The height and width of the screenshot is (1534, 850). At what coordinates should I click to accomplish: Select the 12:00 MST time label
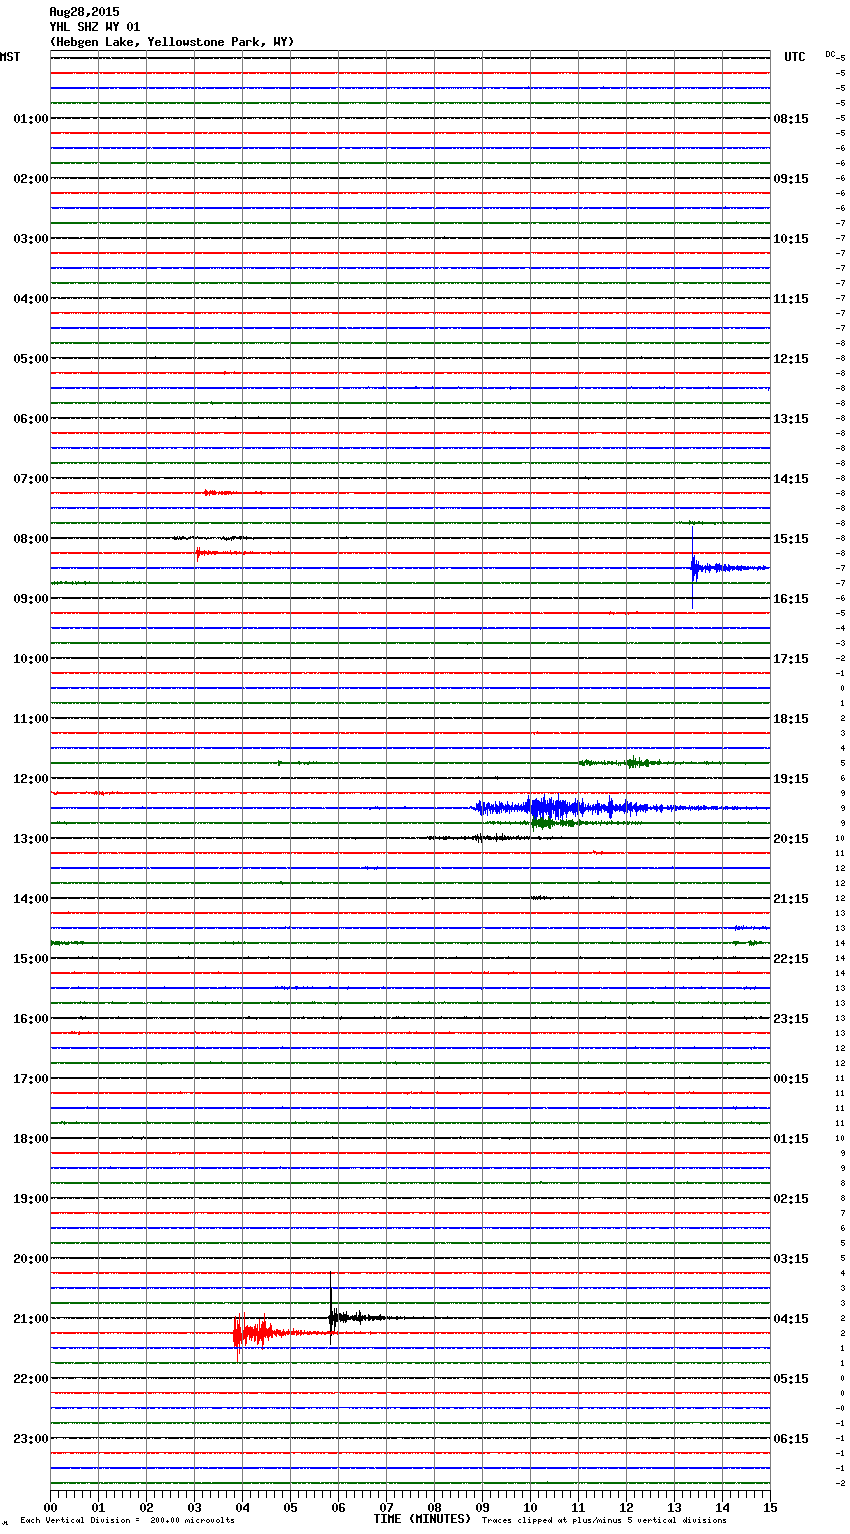pos(30,779)
